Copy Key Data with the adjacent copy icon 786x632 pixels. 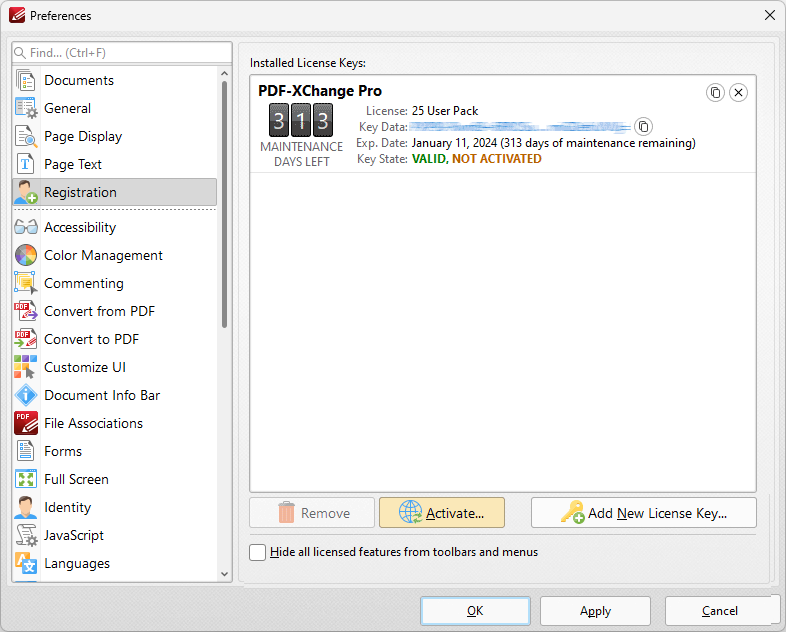[644, 127]
